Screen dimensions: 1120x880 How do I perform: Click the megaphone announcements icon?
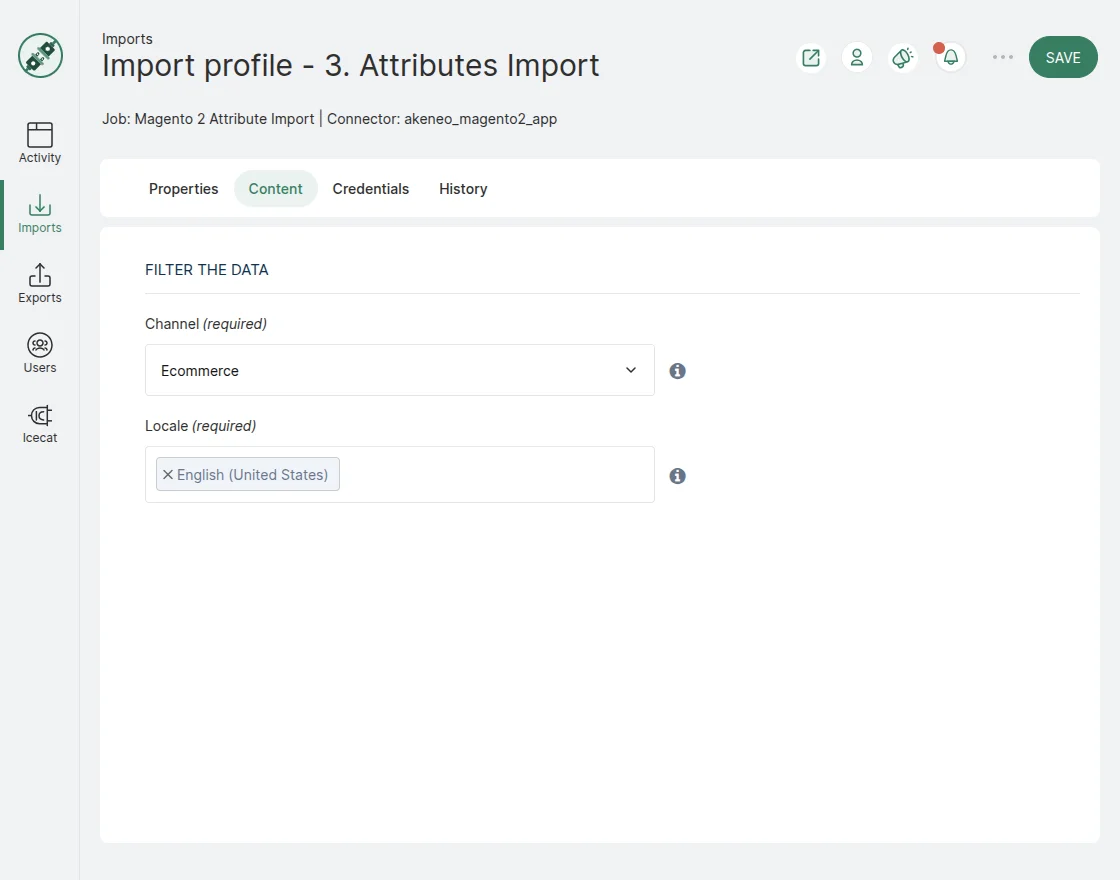tap(903, 58)
